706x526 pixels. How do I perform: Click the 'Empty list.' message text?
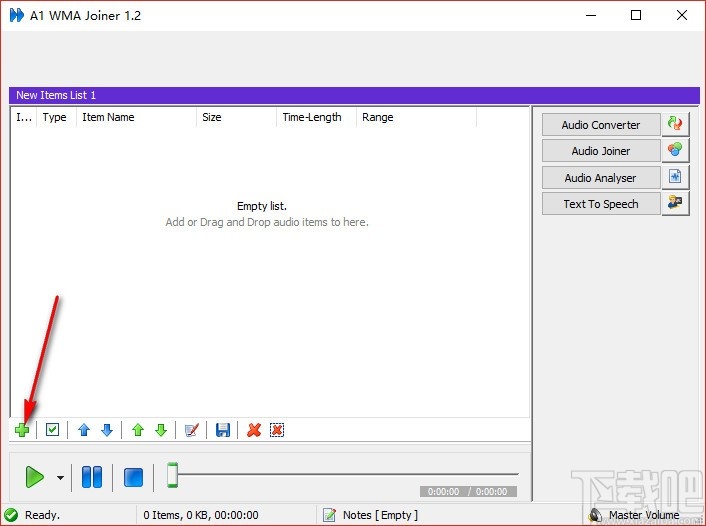(x=262, y=206)
